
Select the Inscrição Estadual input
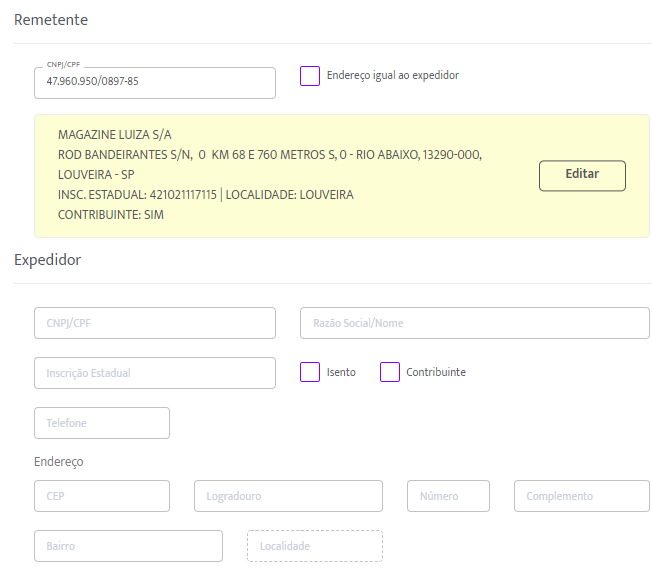coord(155,373)
